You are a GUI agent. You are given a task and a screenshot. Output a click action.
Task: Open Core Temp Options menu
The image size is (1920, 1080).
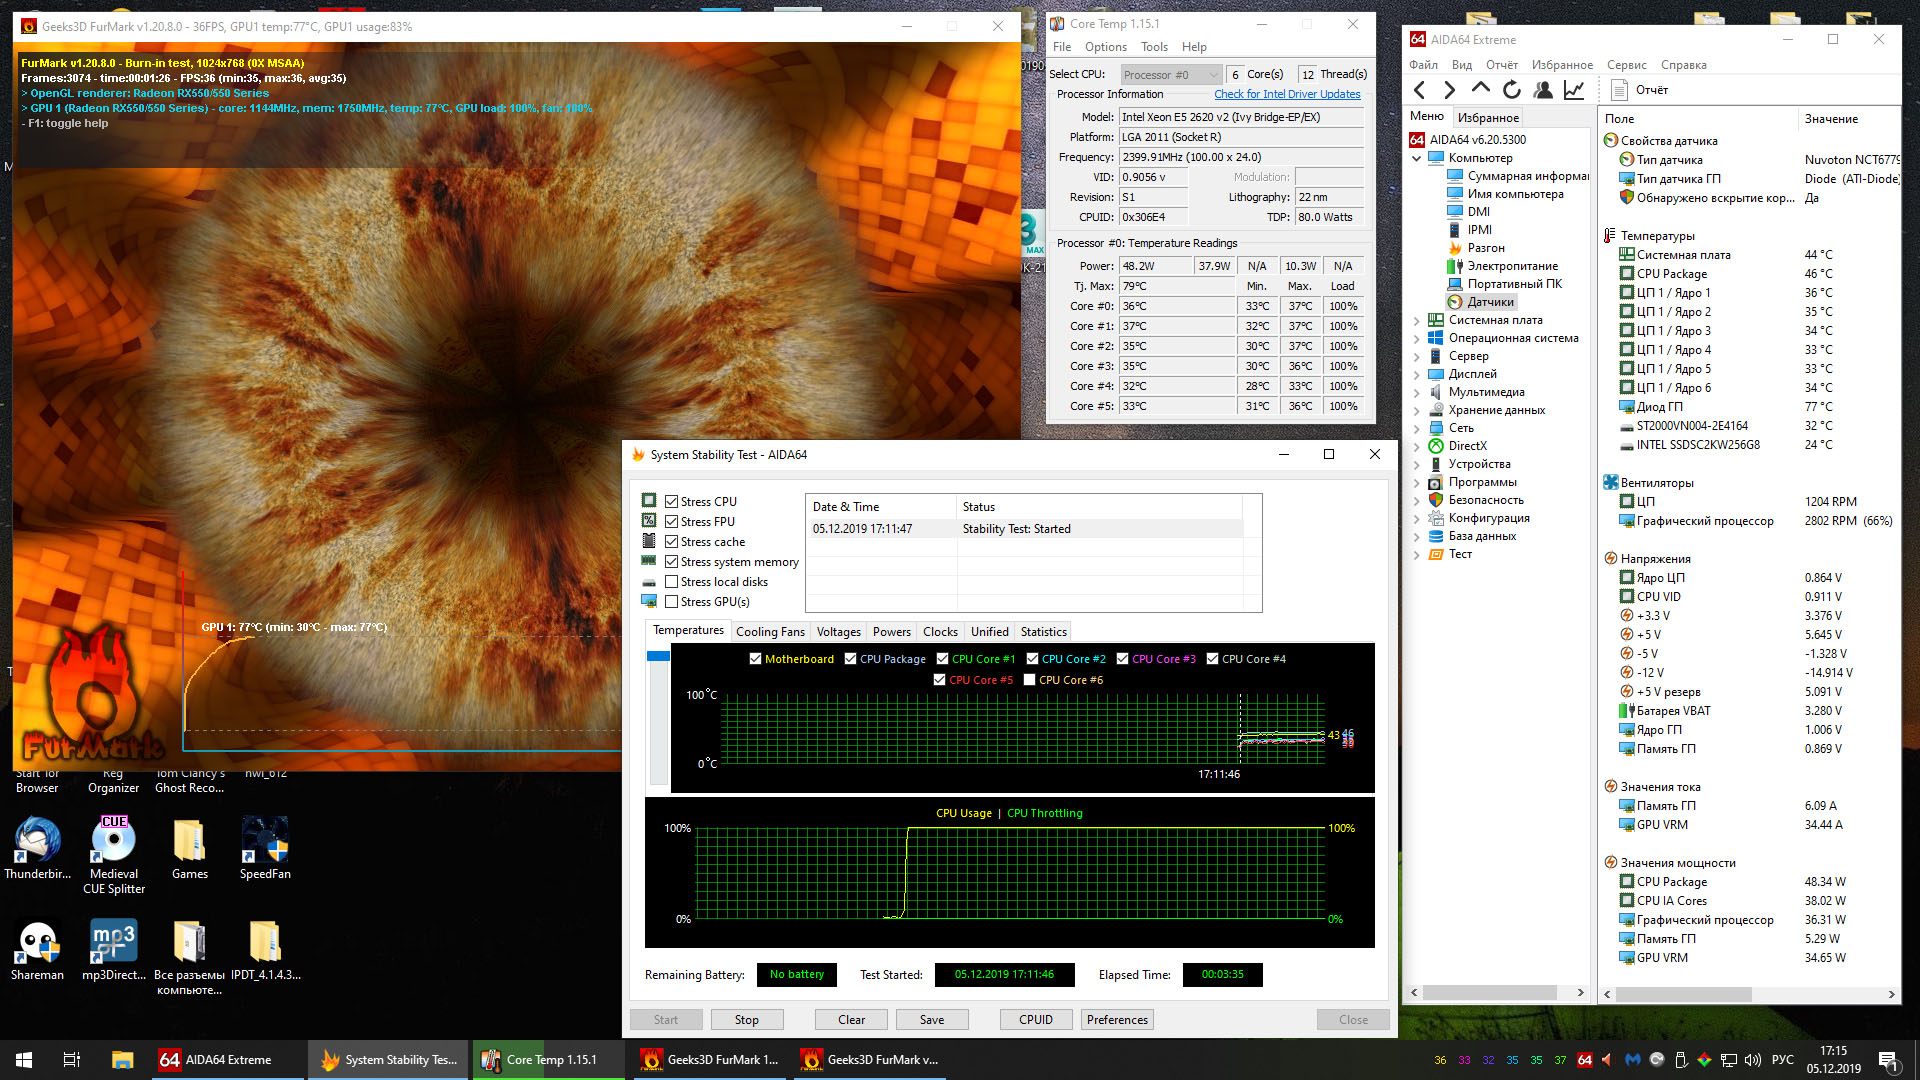pos(1105,47)
